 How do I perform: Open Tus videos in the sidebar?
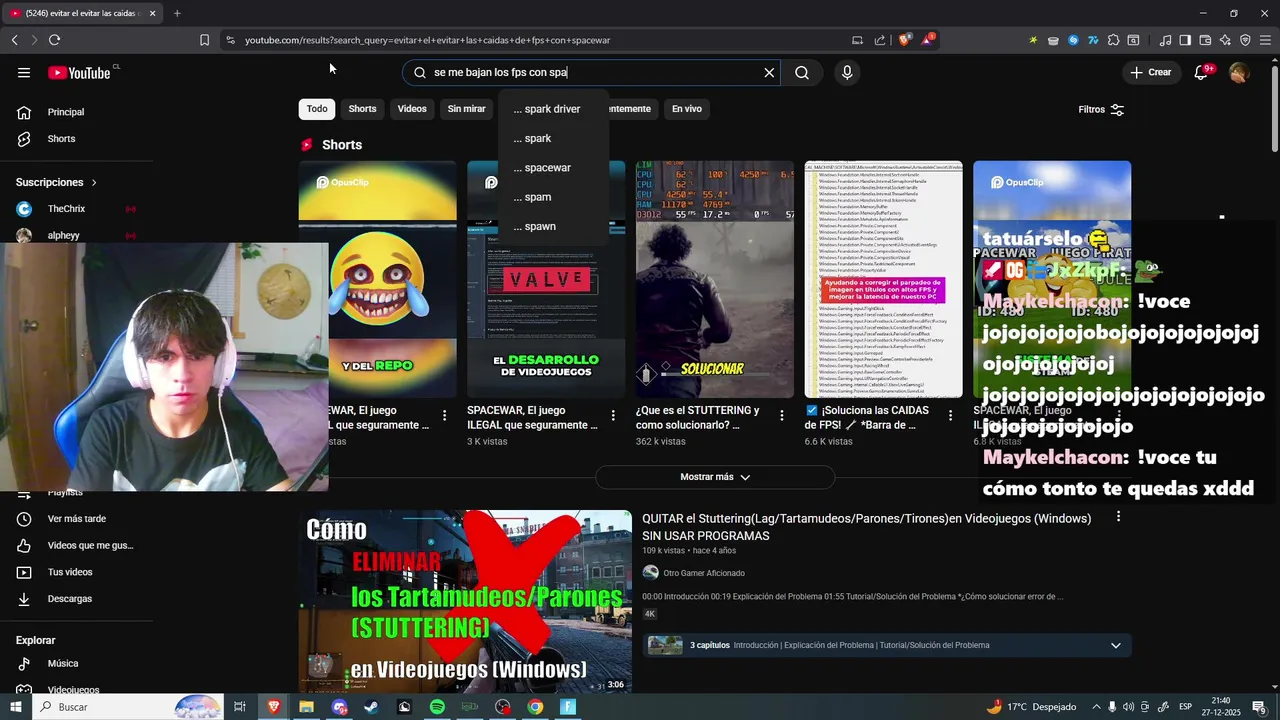[77, 572]
